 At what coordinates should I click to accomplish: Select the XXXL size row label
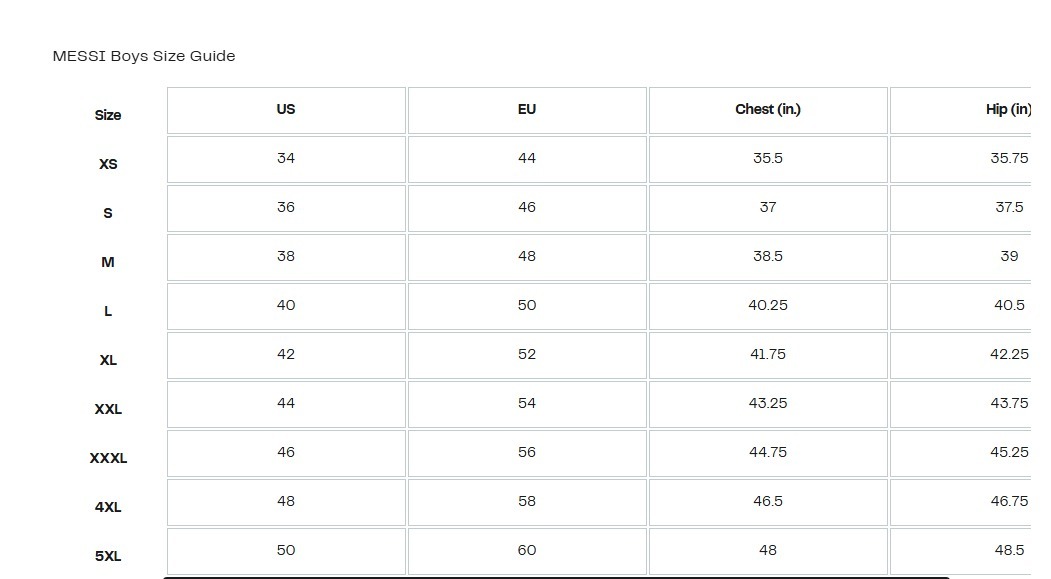[x=108, y=458]
